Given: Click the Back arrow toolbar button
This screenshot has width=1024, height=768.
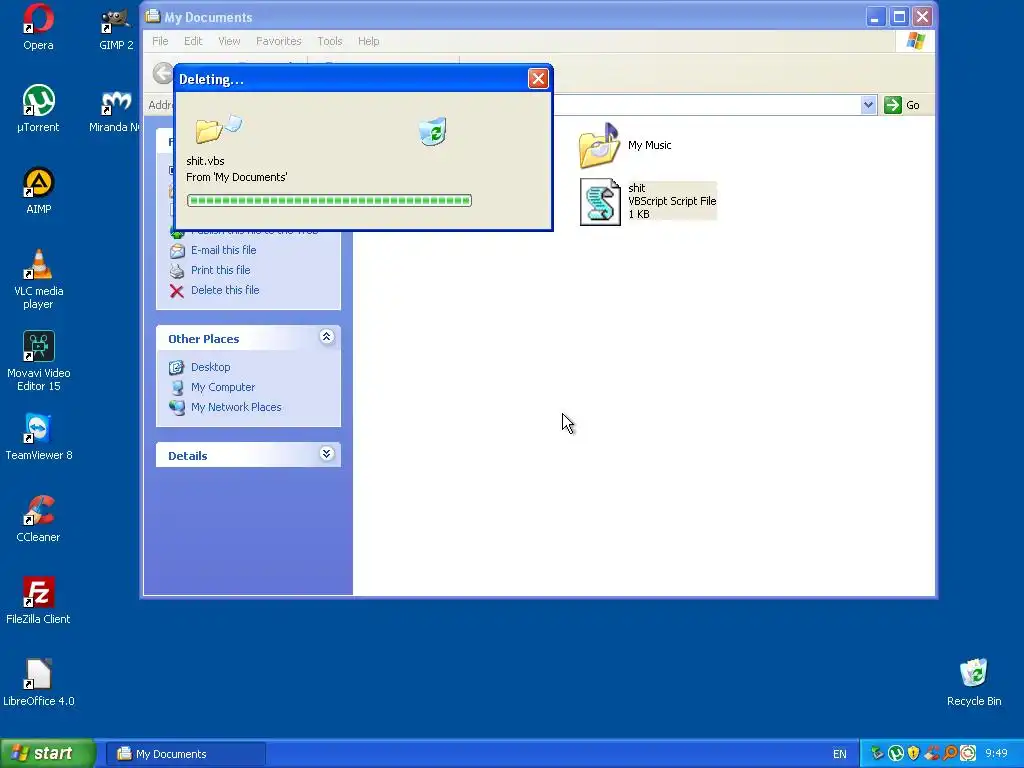Looking at the screenshot, I should pos(163,72).
